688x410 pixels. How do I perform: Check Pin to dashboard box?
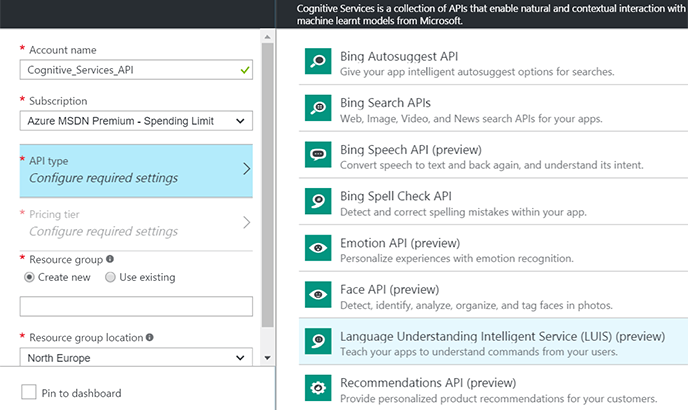click(29, 392)
